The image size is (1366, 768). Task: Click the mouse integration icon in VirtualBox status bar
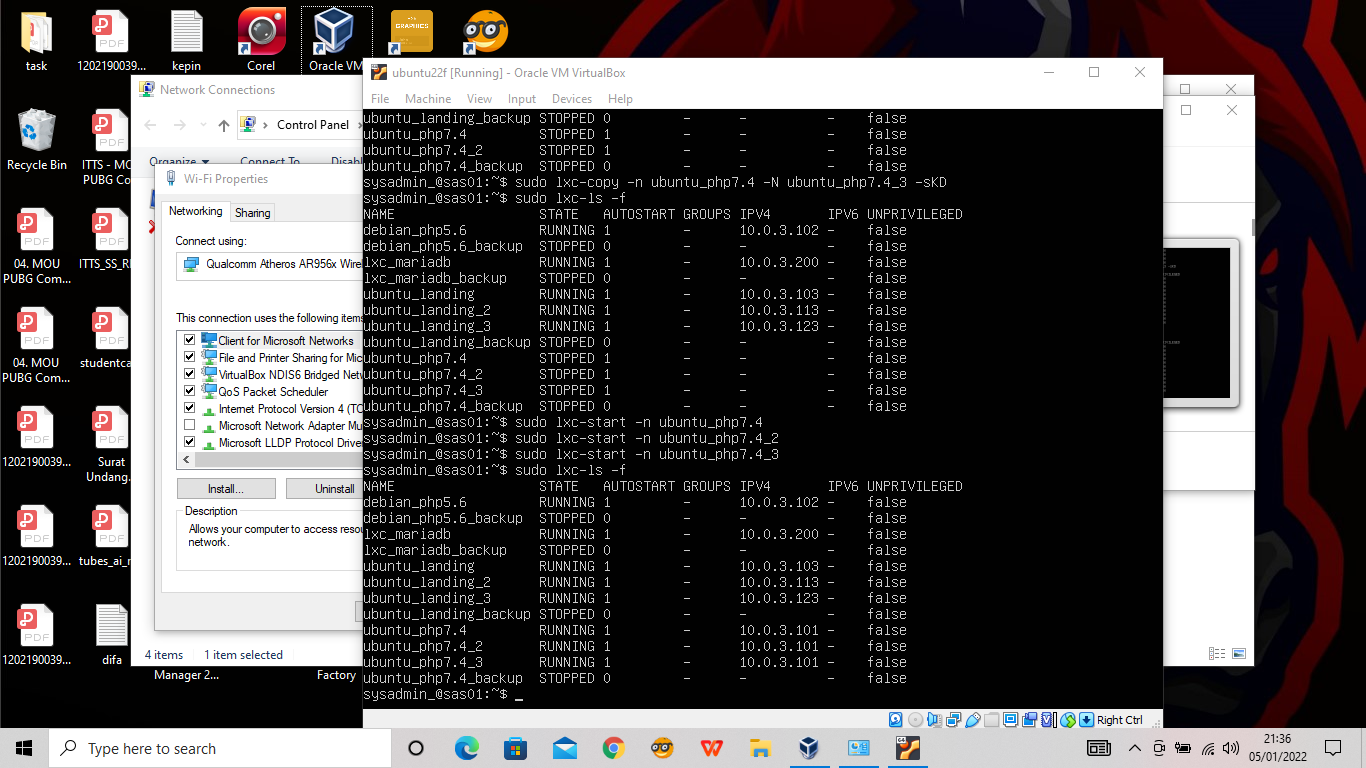pos(1068,720)
